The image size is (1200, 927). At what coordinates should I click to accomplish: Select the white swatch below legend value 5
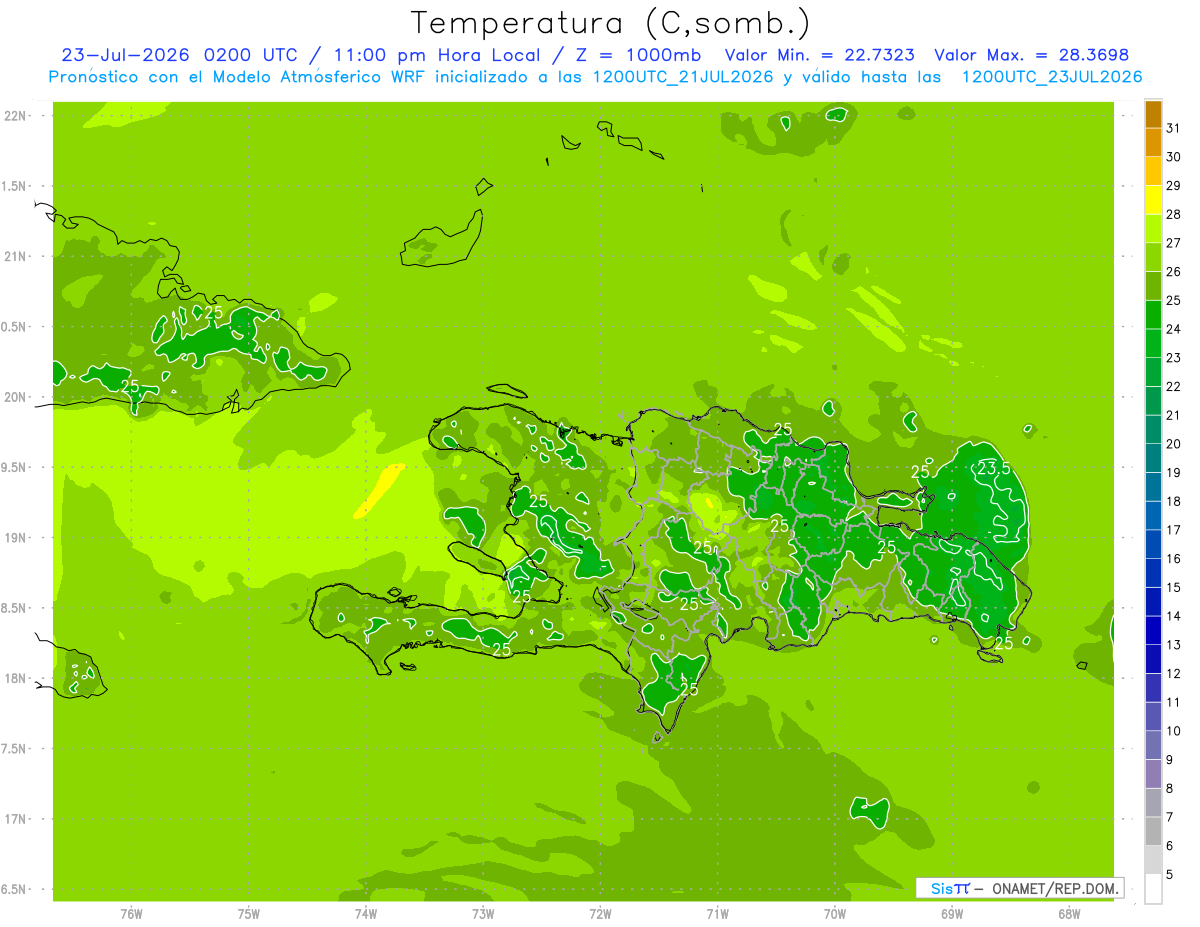point(1153,888)
